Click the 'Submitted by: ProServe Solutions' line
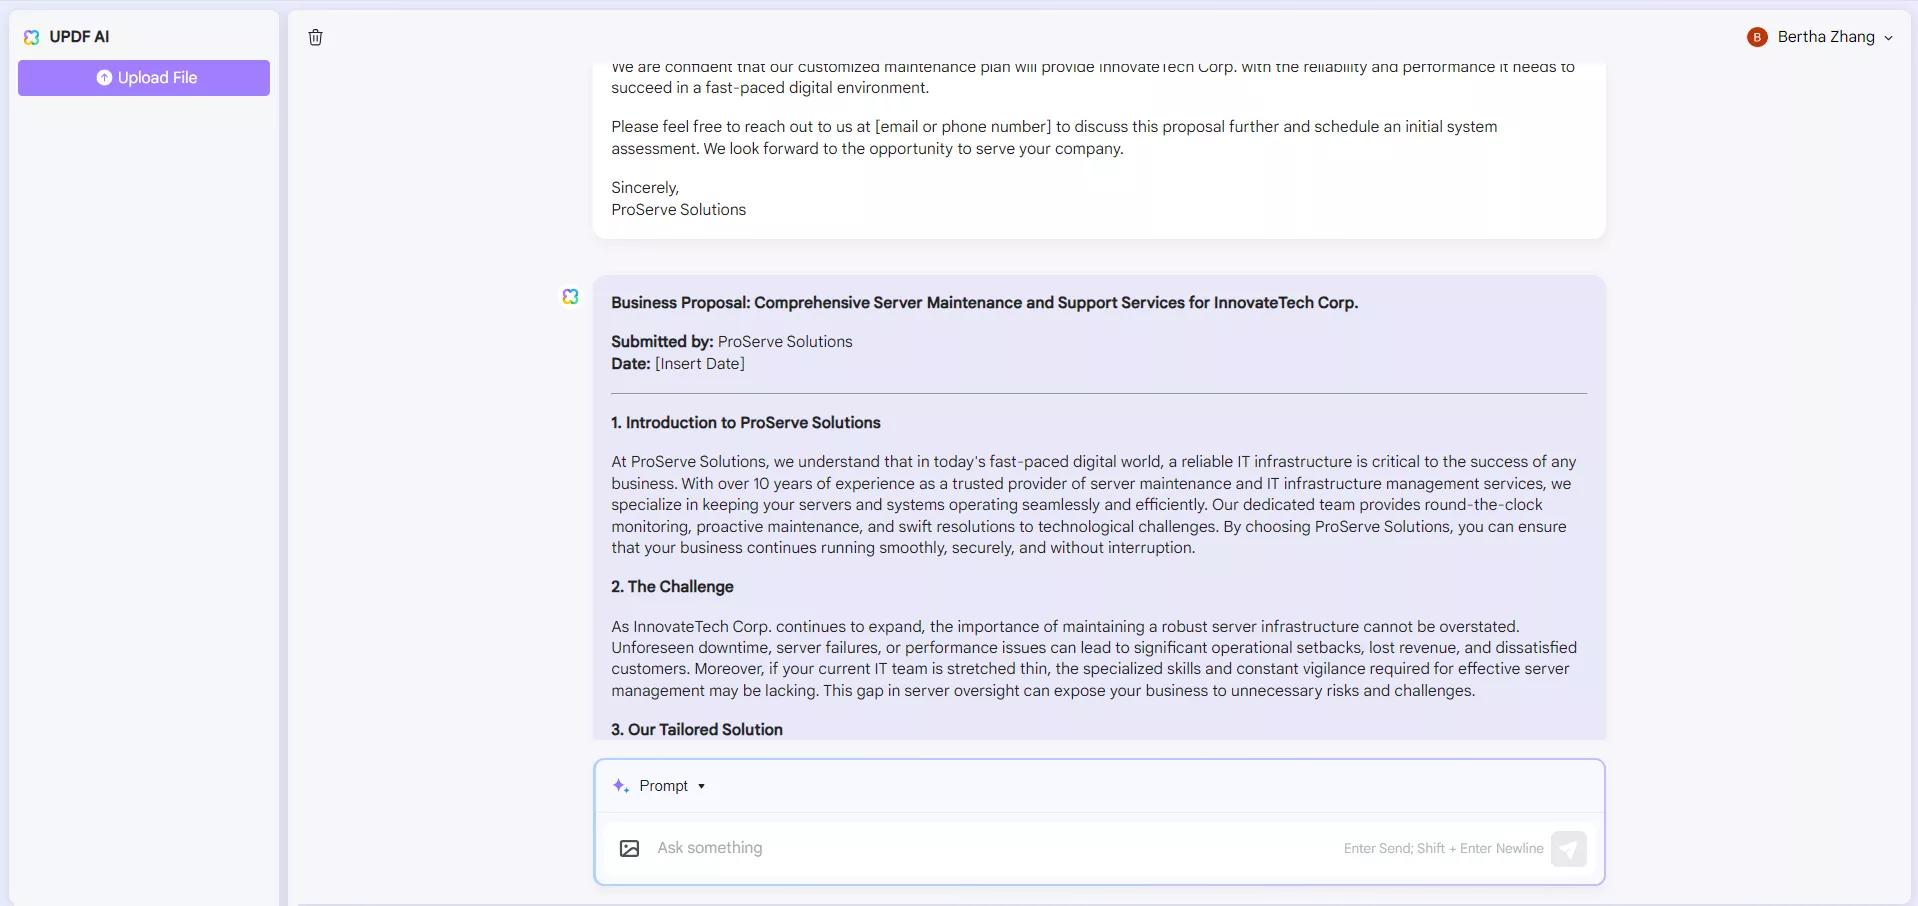This screenshot has width=1918, height=906. coord(732,342)
